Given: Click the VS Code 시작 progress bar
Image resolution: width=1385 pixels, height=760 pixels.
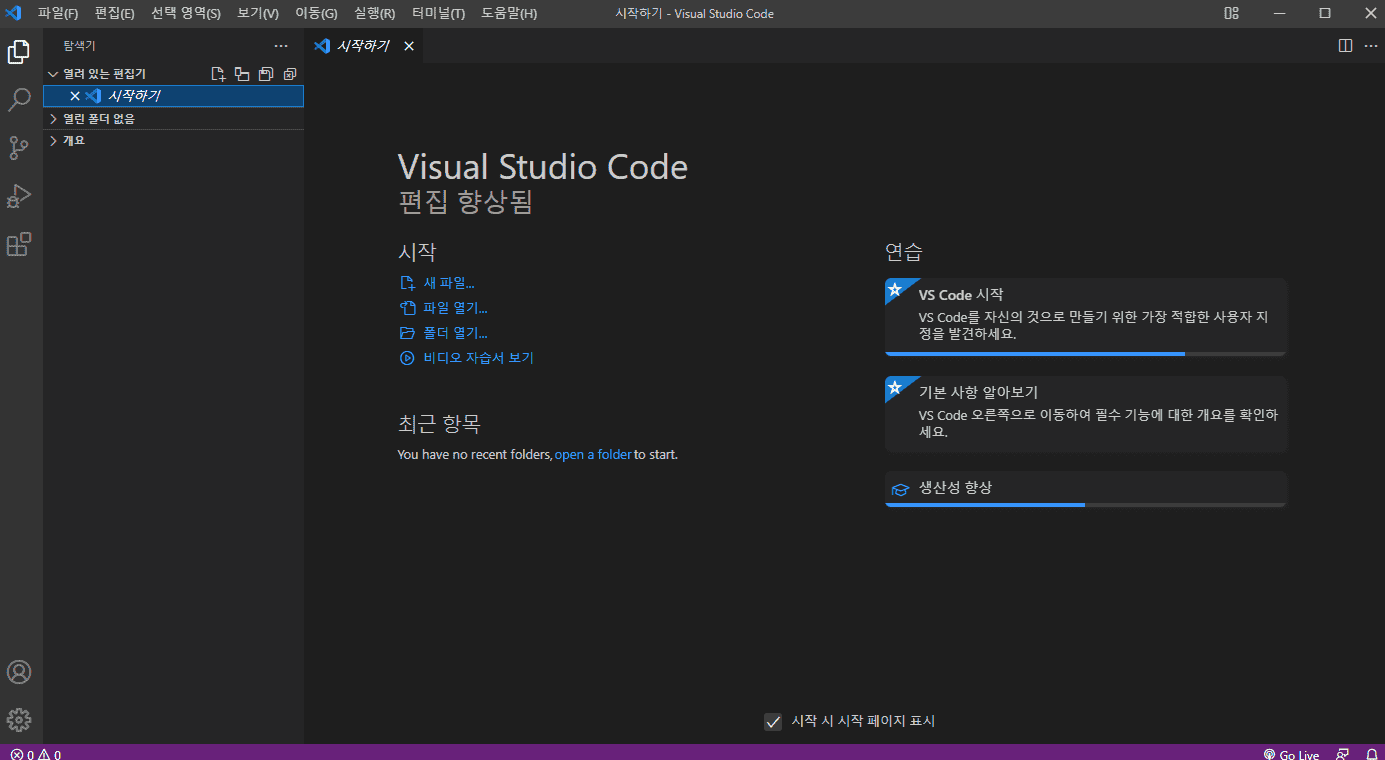Looking at the screenshot, I should 1086,354.
